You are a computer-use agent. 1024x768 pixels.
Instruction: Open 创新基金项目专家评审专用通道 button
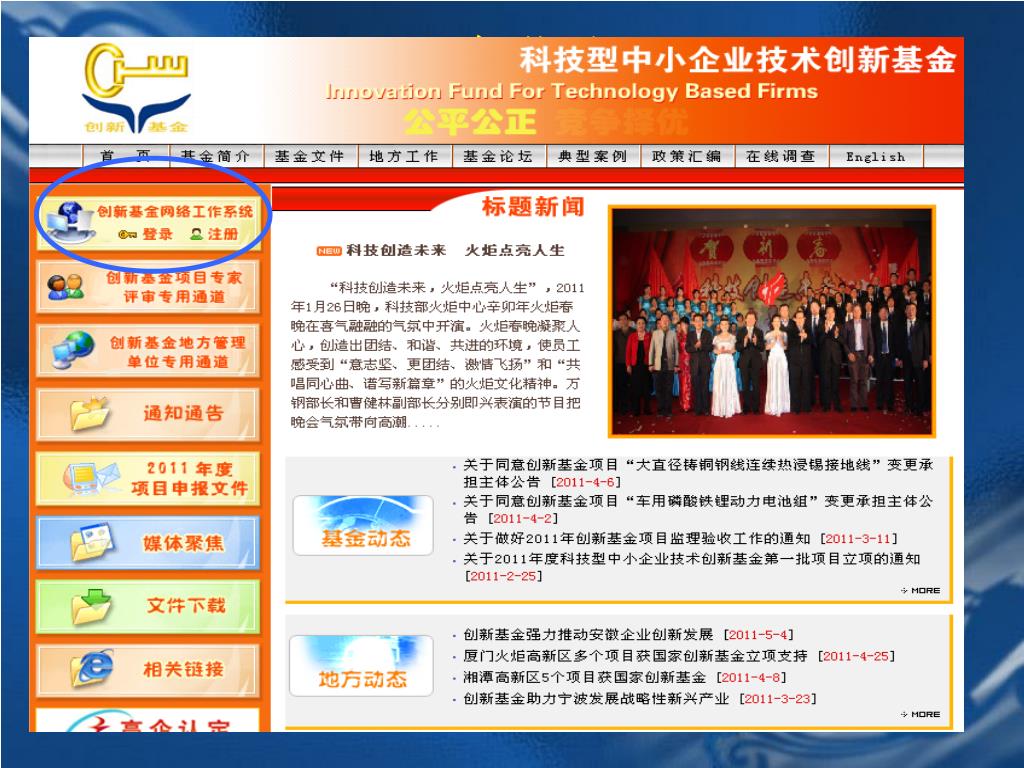click(148, 287)
